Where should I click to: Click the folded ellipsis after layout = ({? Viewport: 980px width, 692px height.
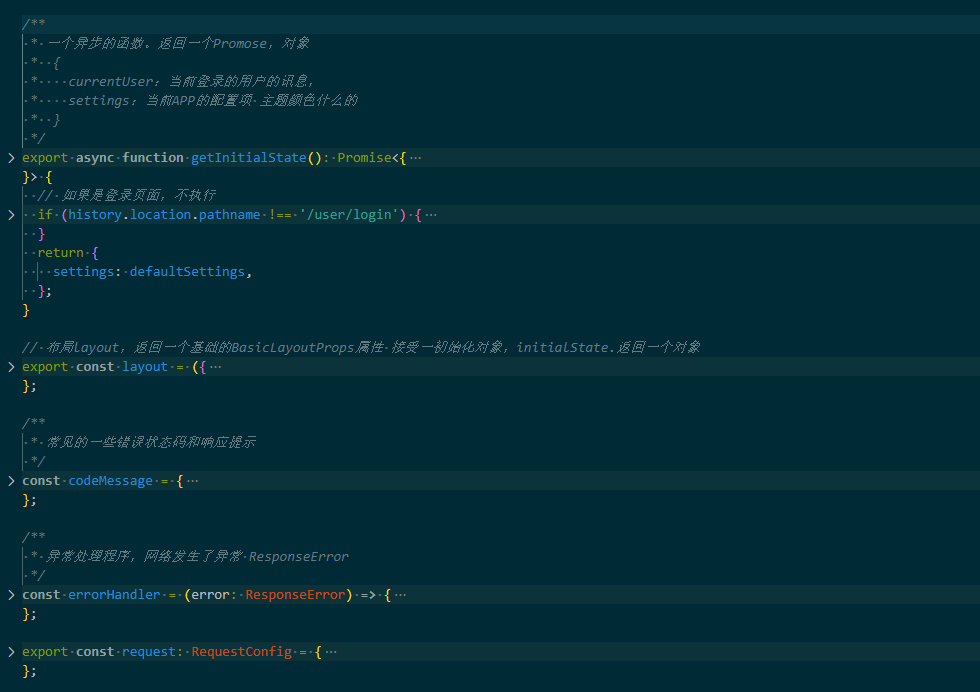coord(216,366)
